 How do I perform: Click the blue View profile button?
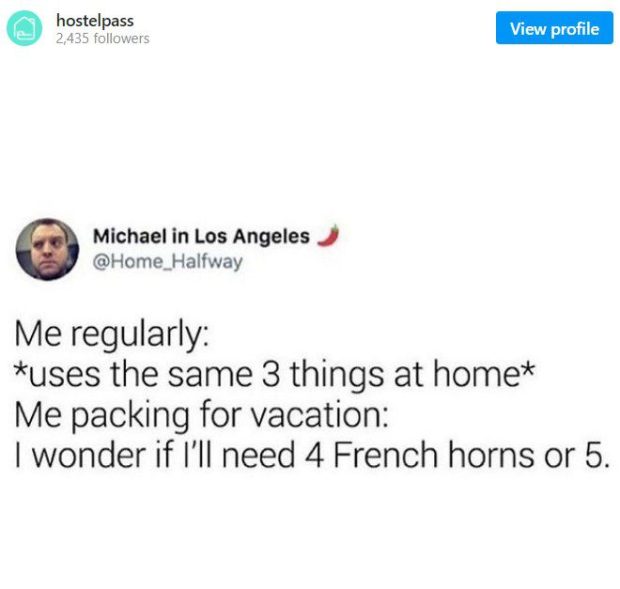click(x=554, y=28)
